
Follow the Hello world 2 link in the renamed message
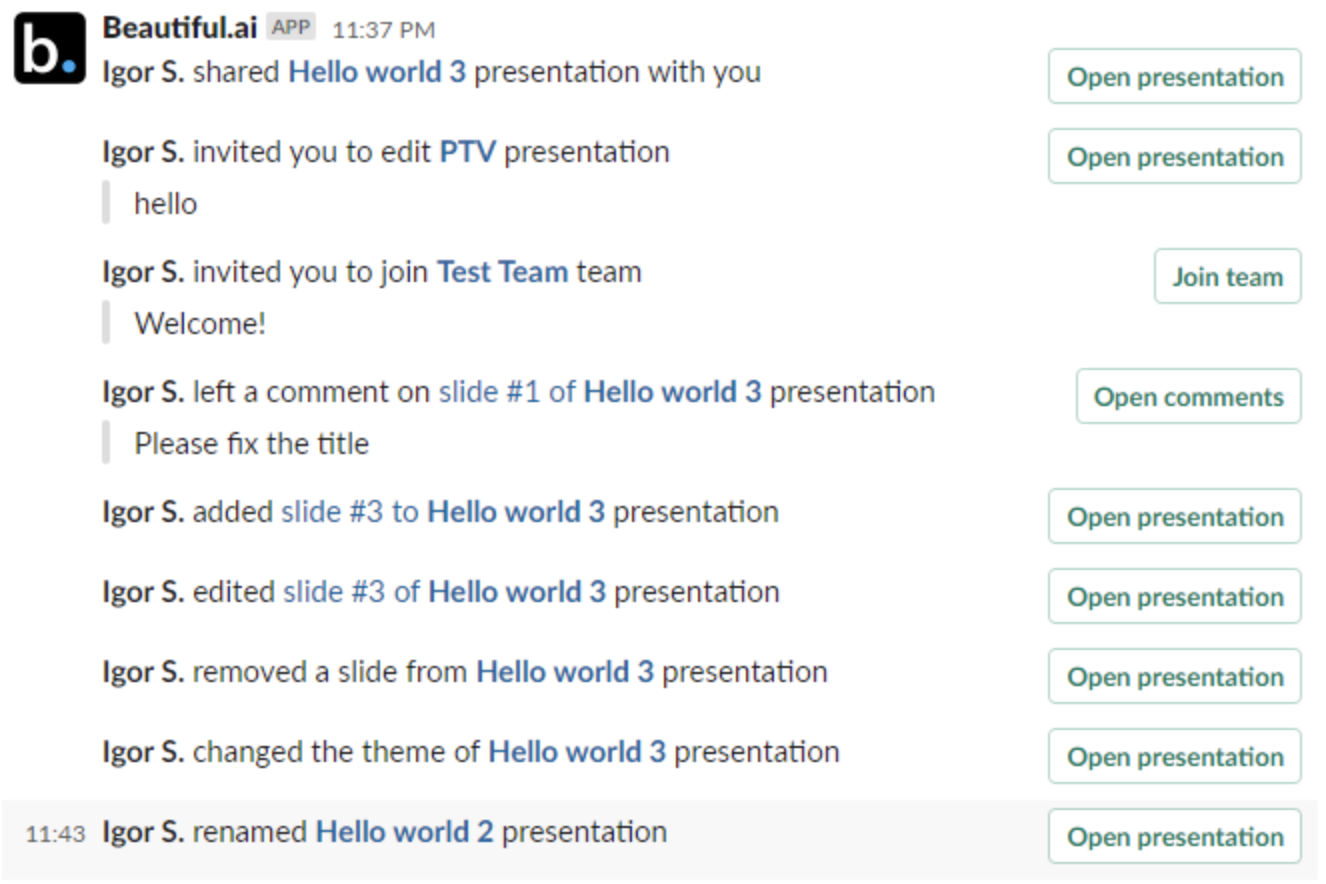(x=405, y=832)
